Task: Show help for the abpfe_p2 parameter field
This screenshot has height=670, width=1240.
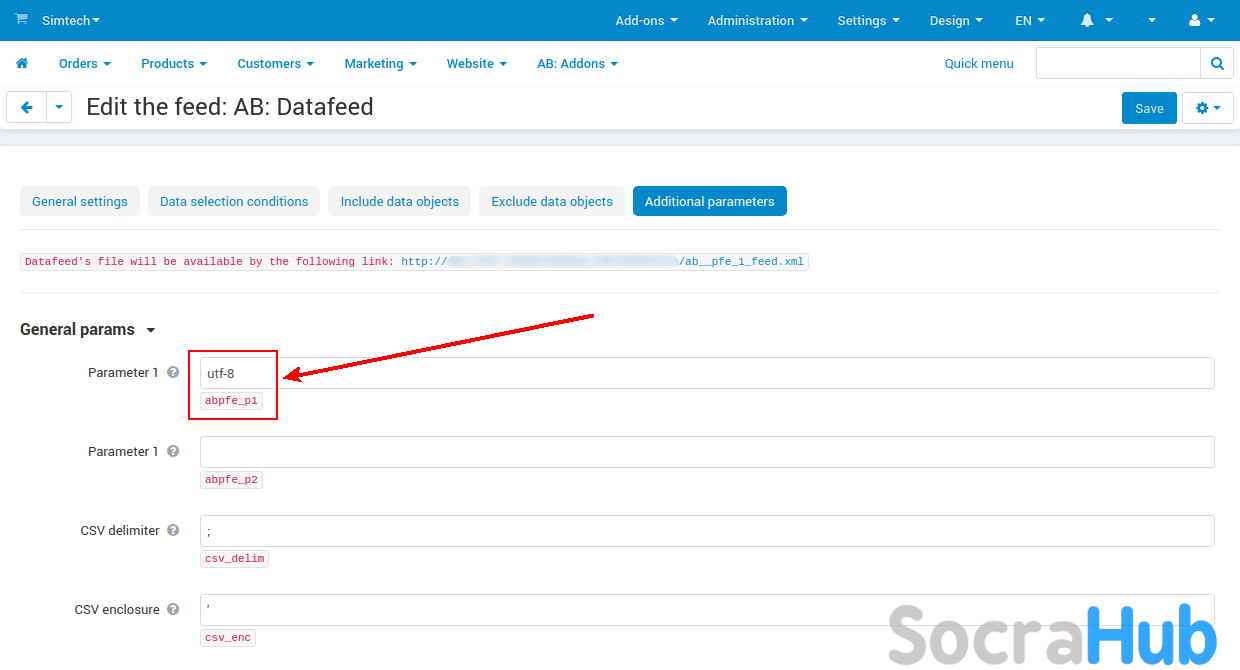Action: pyautogui.click(x=173, y=451)
